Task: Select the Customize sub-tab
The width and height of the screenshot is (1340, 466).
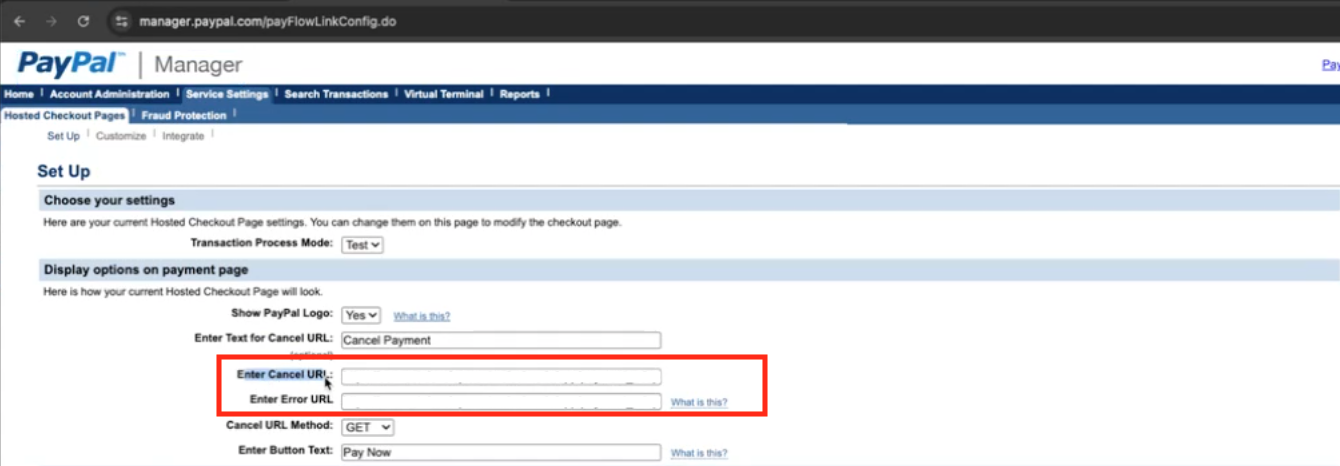Action: [121, 136]
